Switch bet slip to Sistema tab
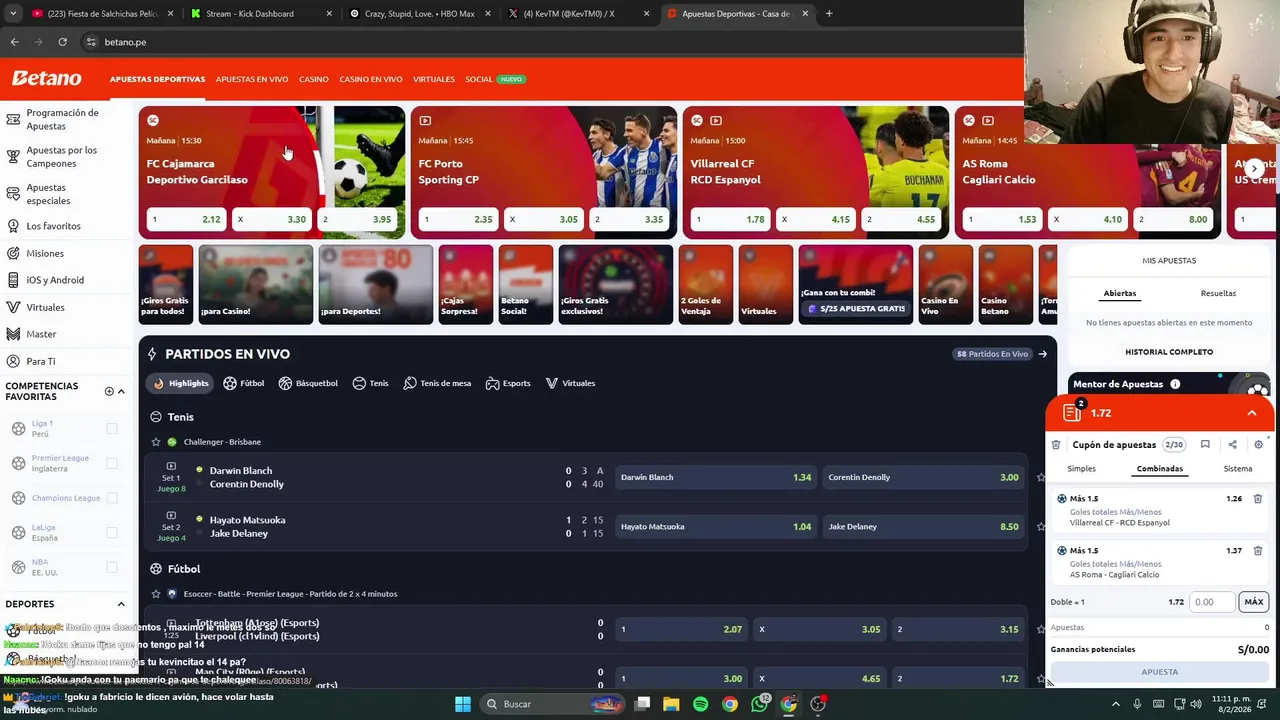This screenshot has width=1280, height=720. click(1237, 468)
